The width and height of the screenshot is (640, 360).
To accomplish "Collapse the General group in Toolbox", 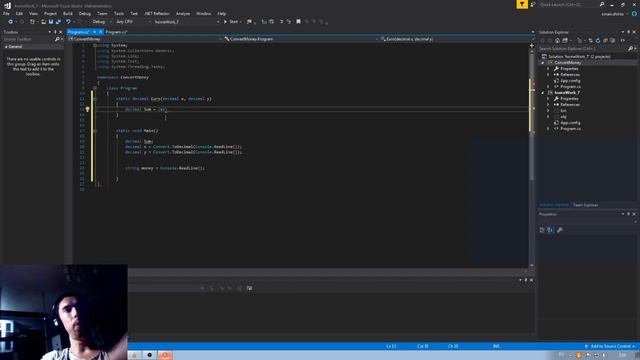I will pos(6,47).
